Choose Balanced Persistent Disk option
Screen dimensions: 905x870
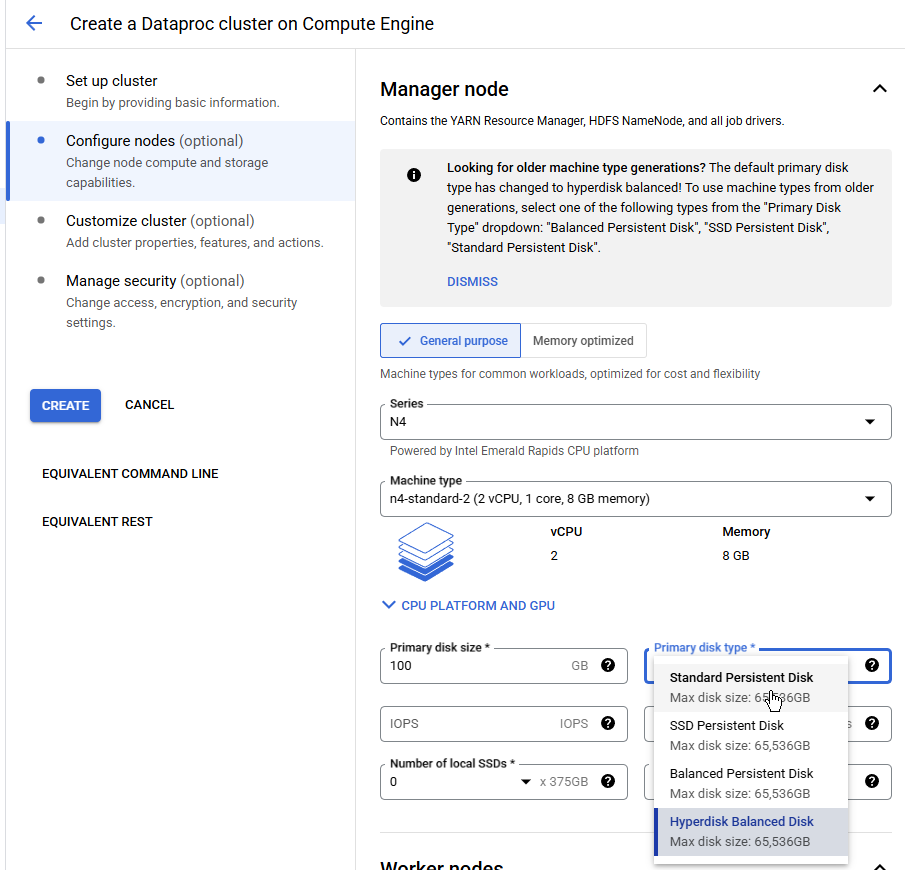point(751,783)
